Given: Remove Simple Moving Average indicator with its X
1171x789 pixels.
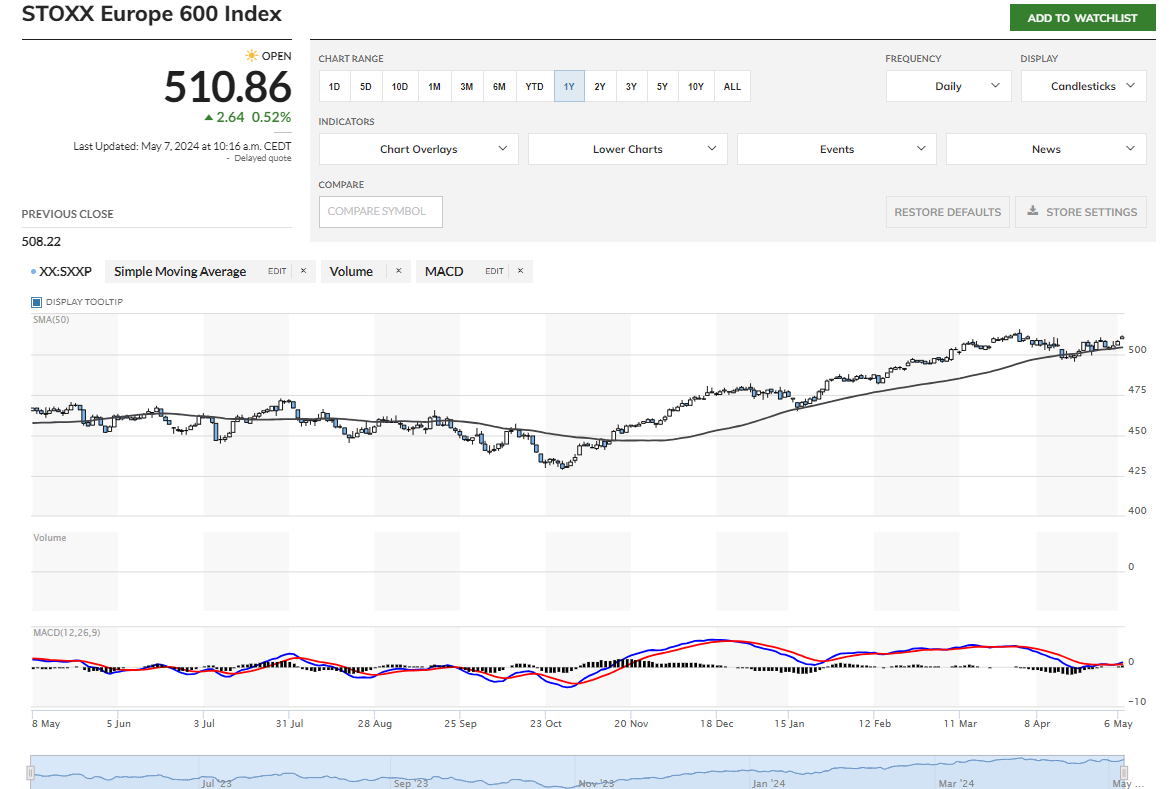Looking at the screenshot, I should click(303, 271).
